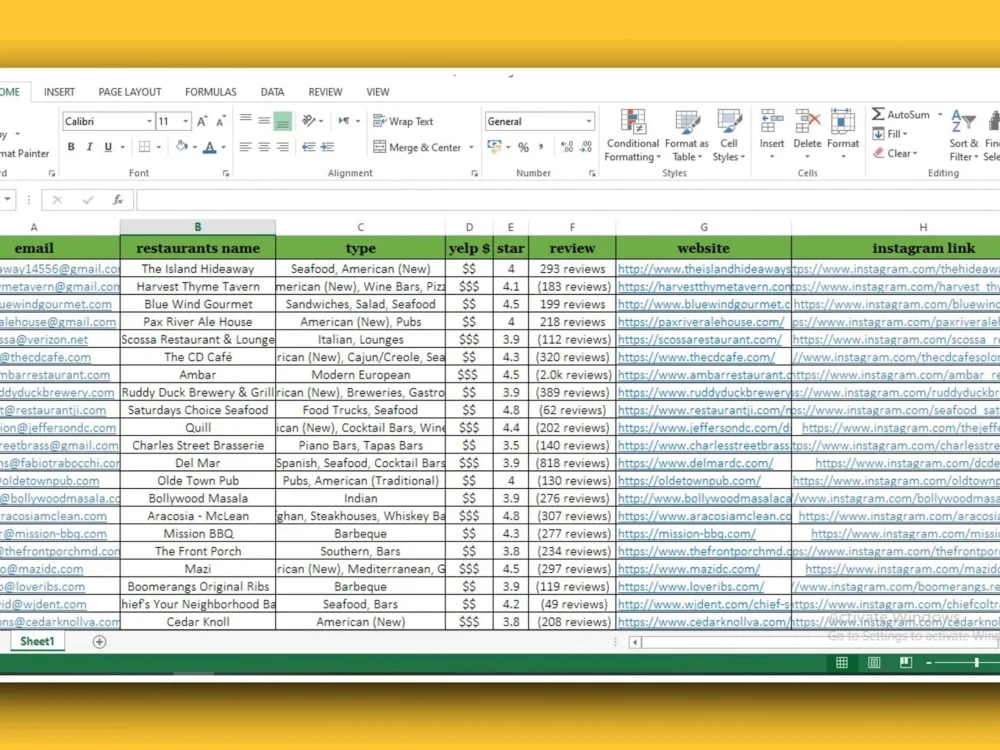Select the Sheet1 tab
Image resolution: width=1000 pixels, height=750 pixels.
(37, 642)
